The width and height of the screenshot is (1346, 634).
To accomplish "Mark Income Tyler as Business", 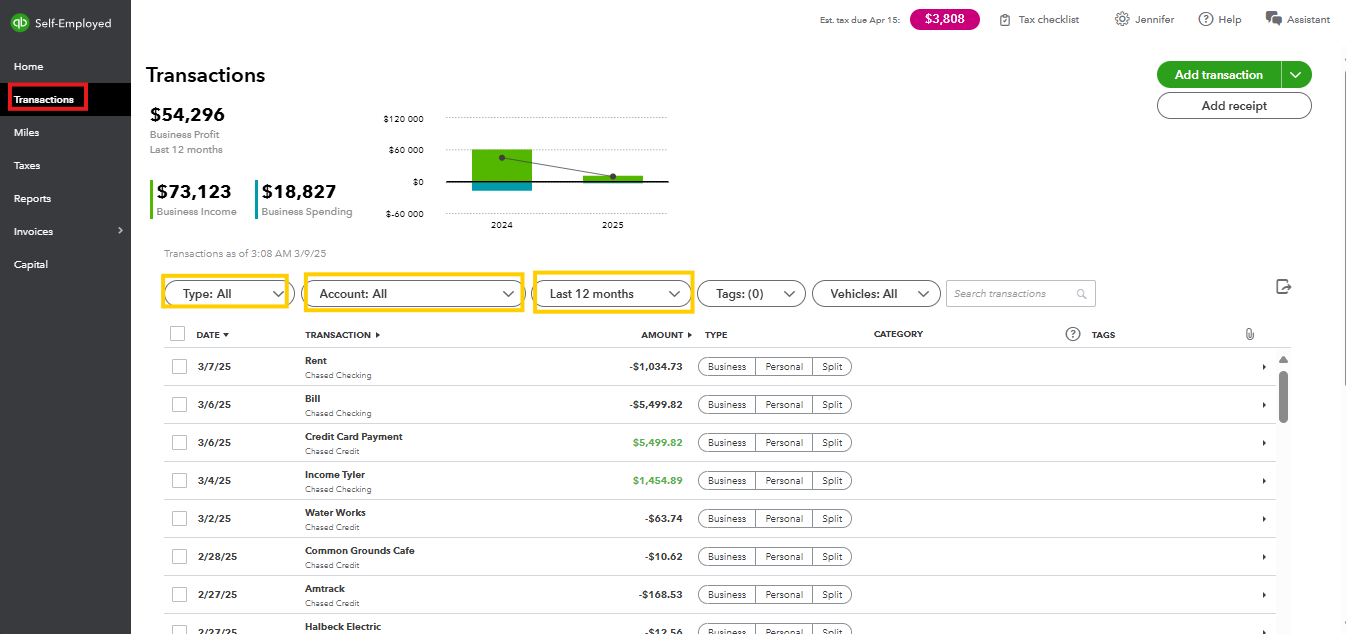I will 727,481.
